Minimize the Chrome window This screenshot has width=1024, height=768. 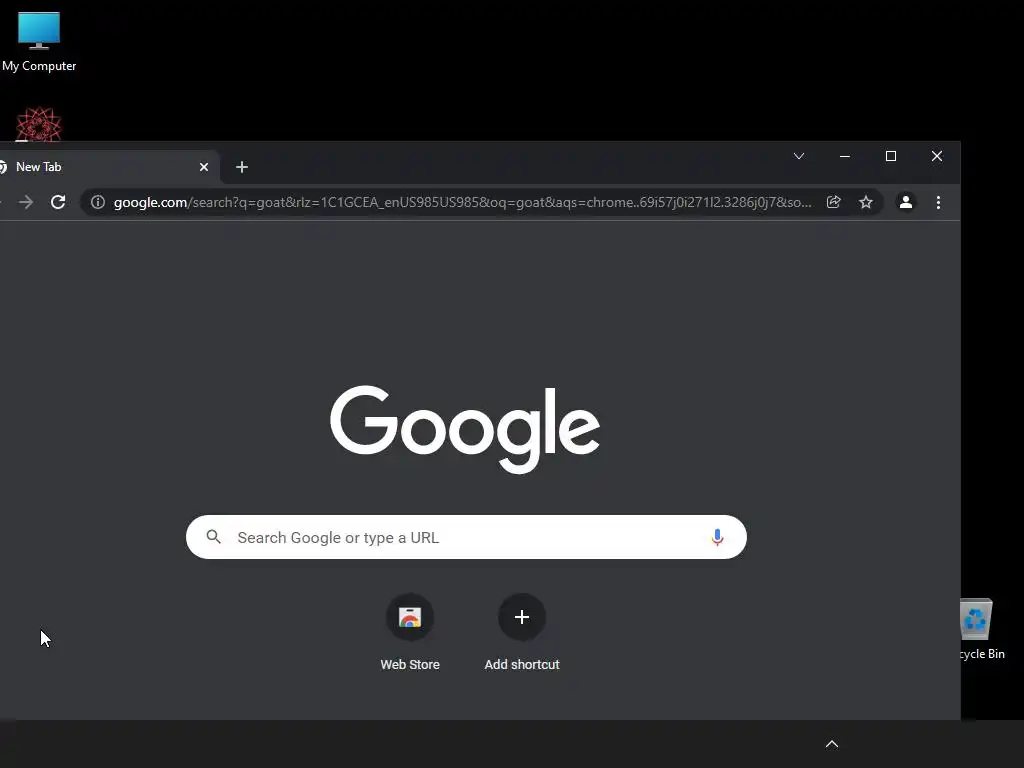(844, 156)
